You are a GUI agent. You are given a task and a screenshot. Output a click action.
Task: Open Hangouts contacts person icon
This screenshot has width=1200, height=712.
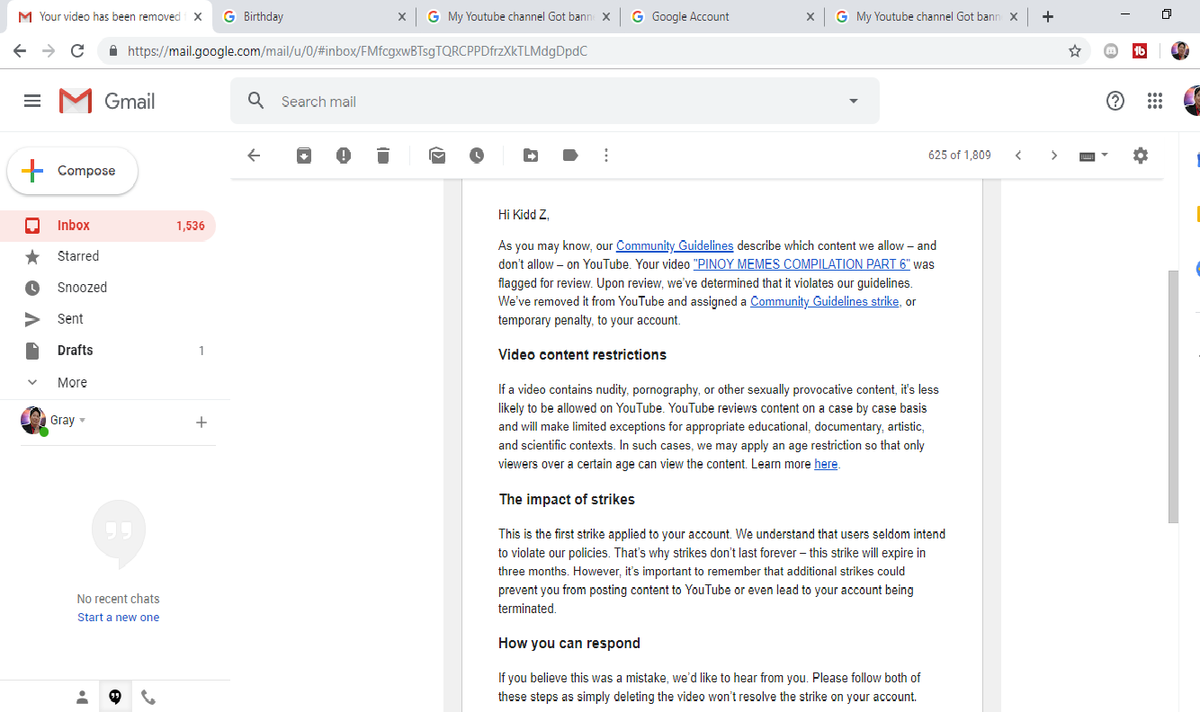coord(82,697)
